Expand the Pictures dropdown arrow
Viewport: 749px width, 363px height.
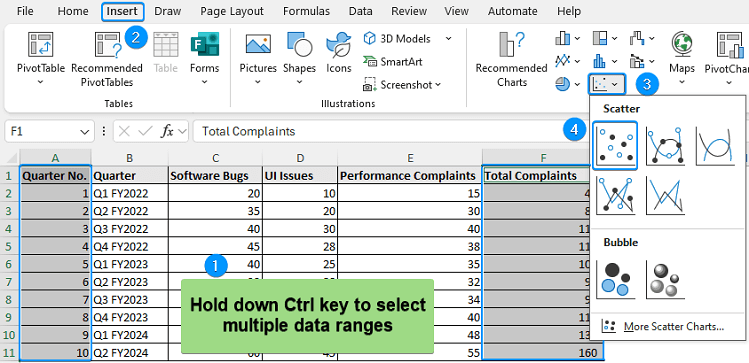tap(258, 82)
